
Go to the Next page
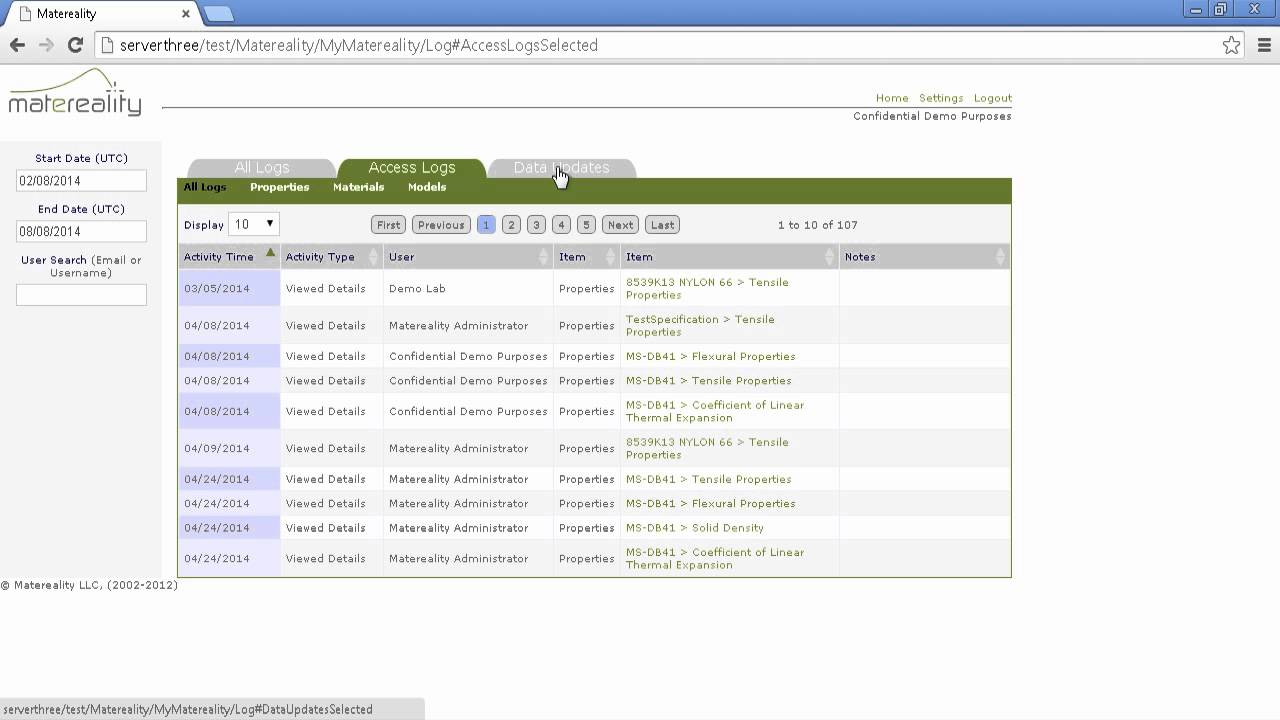coord(621,225)
